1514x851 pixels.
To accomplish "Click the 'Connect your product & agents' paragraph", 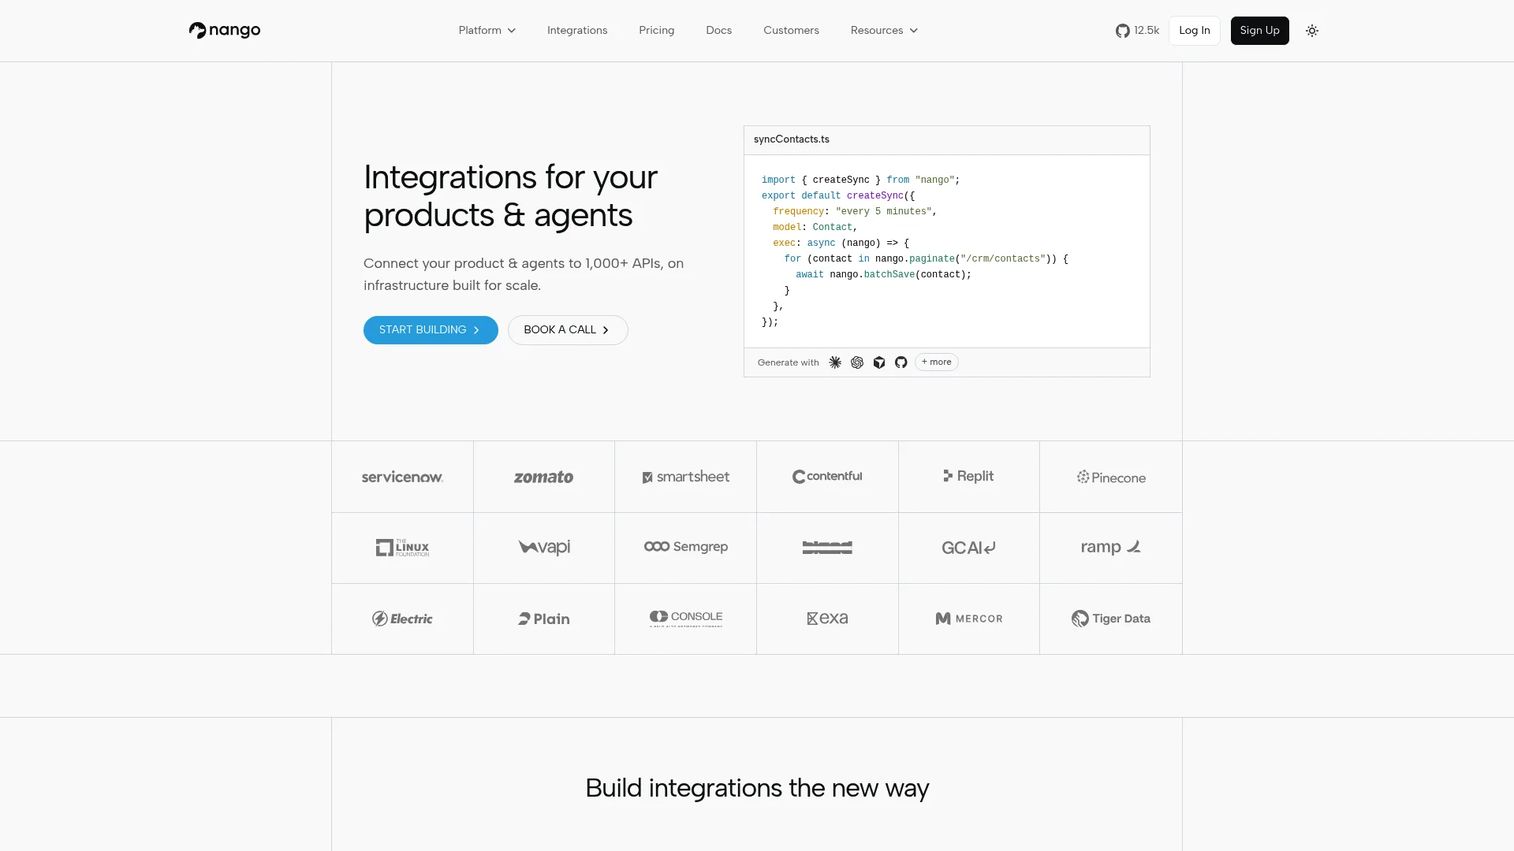I will pos(524,274).
